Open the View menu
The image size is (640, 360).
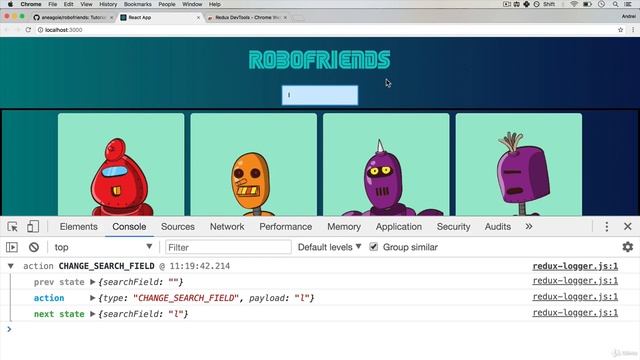(x=86, y=4)
